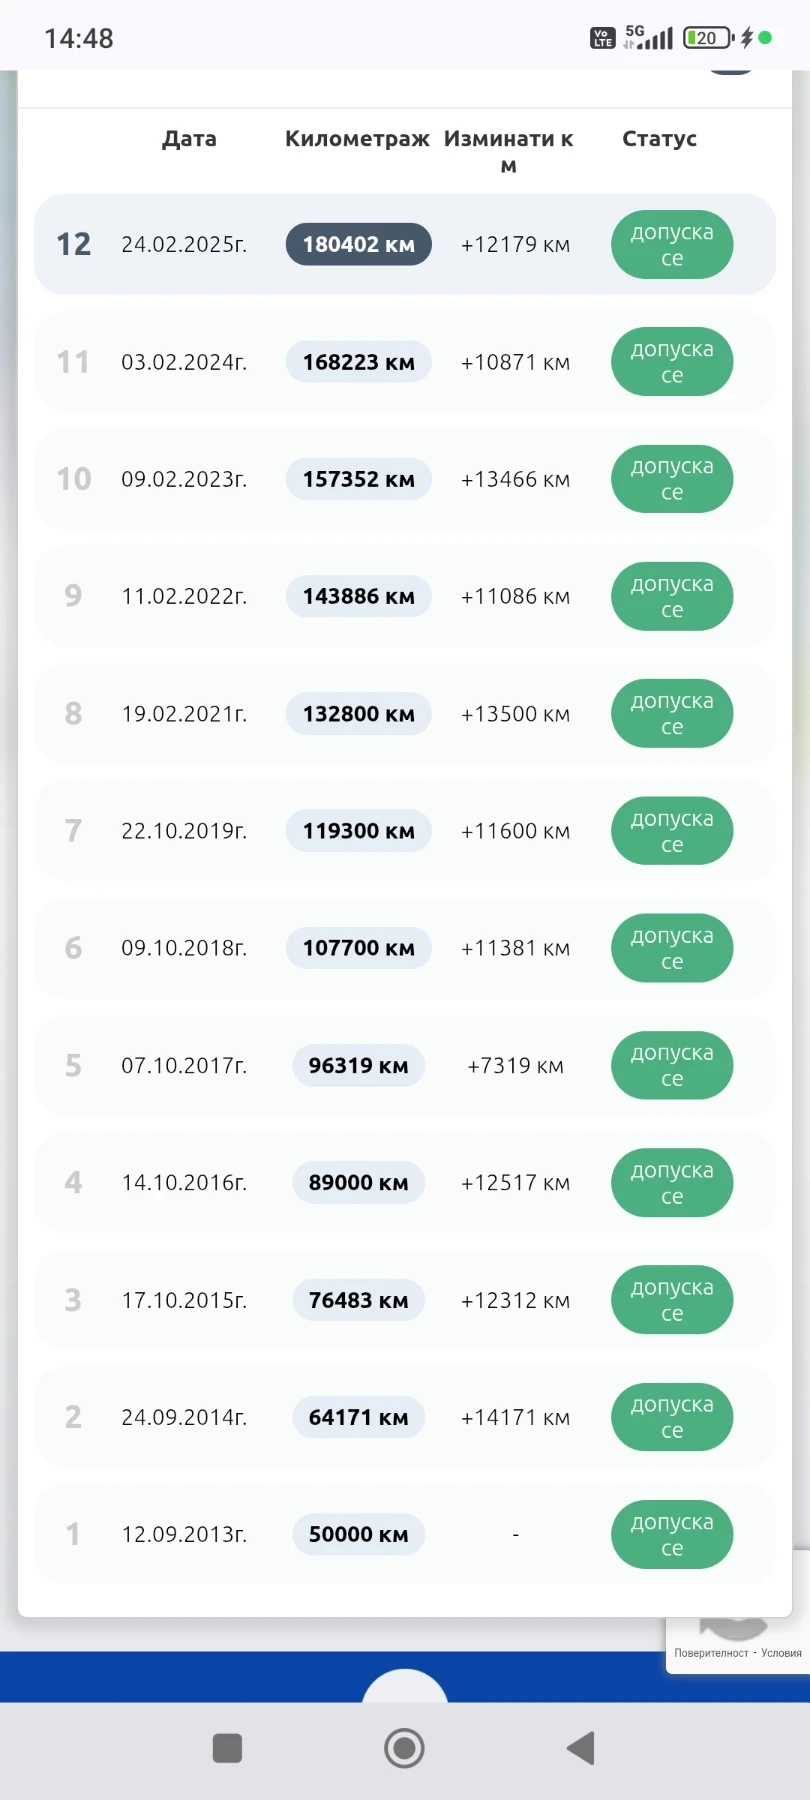Tap the battery indicator in status bar

pos(707,38)
